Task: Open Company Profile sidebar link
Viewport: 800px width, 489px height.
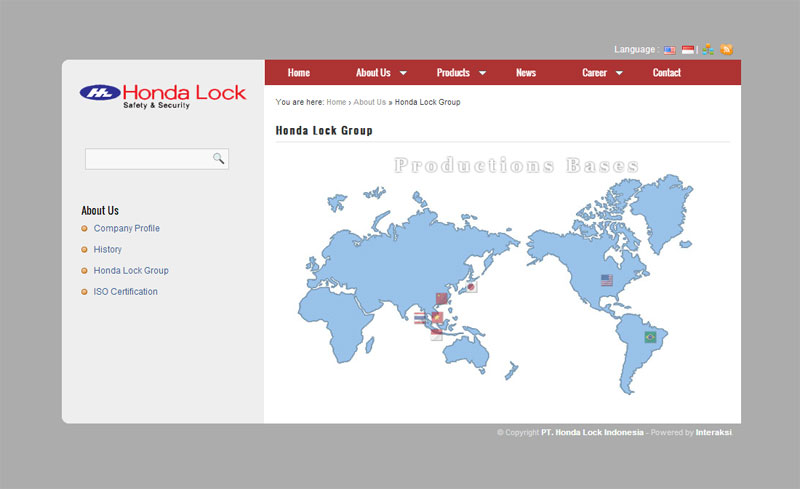Action: click(x=127, y=228)
